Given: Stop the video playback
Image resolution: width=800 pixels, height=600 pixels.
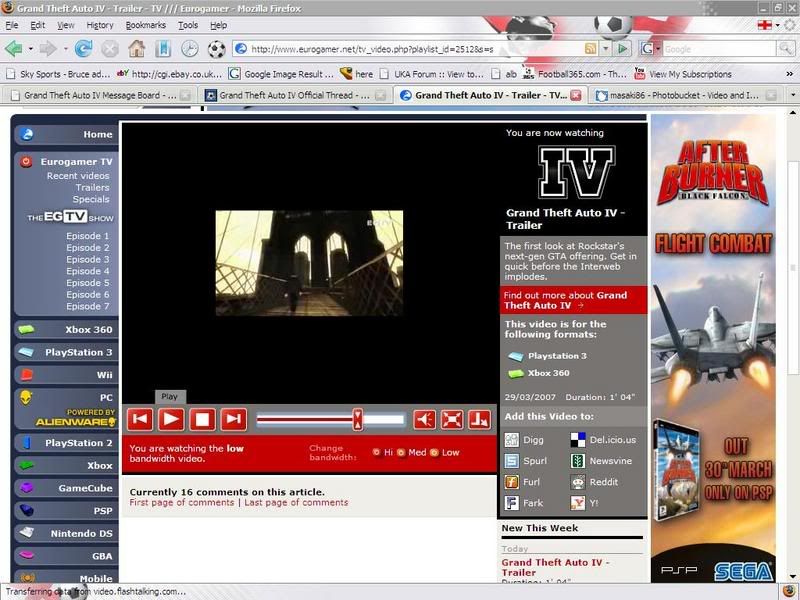Looking at the screenshot, I should (x=202, y=419).
